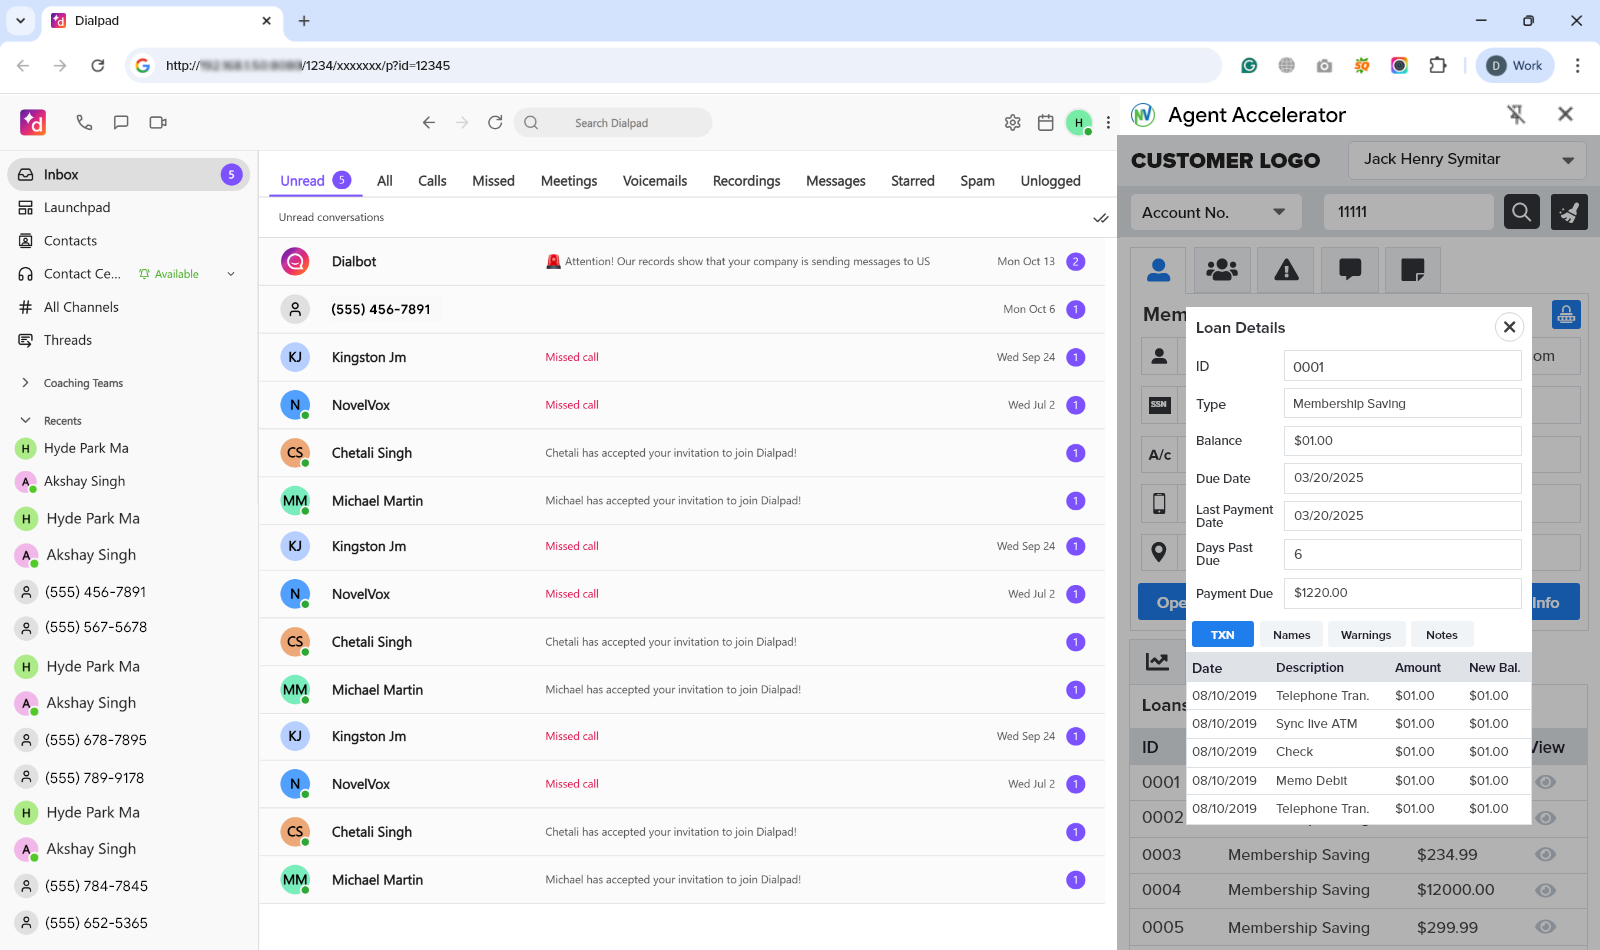Open Dialpad video meetings icon

pyautogui.click(x=157, y=122)
